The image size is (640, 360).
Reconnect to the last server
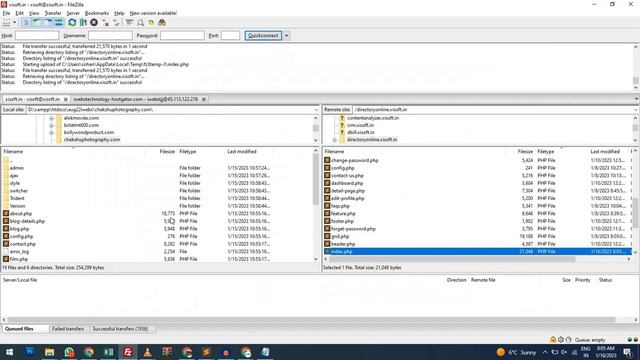tap(116, 23)
